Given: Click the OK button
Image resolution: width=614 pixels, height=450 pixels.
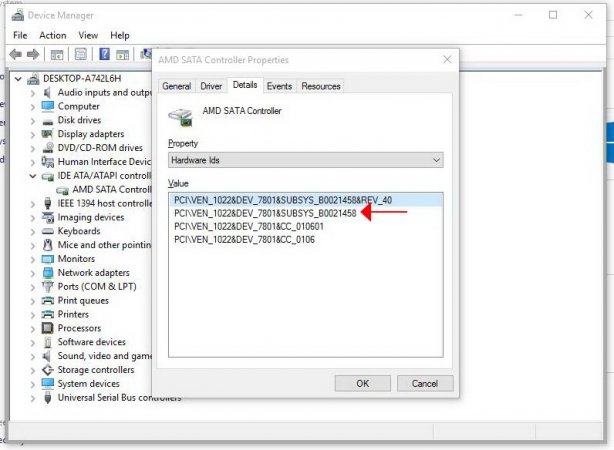Looking at the screenshot, I should point(363,383).
